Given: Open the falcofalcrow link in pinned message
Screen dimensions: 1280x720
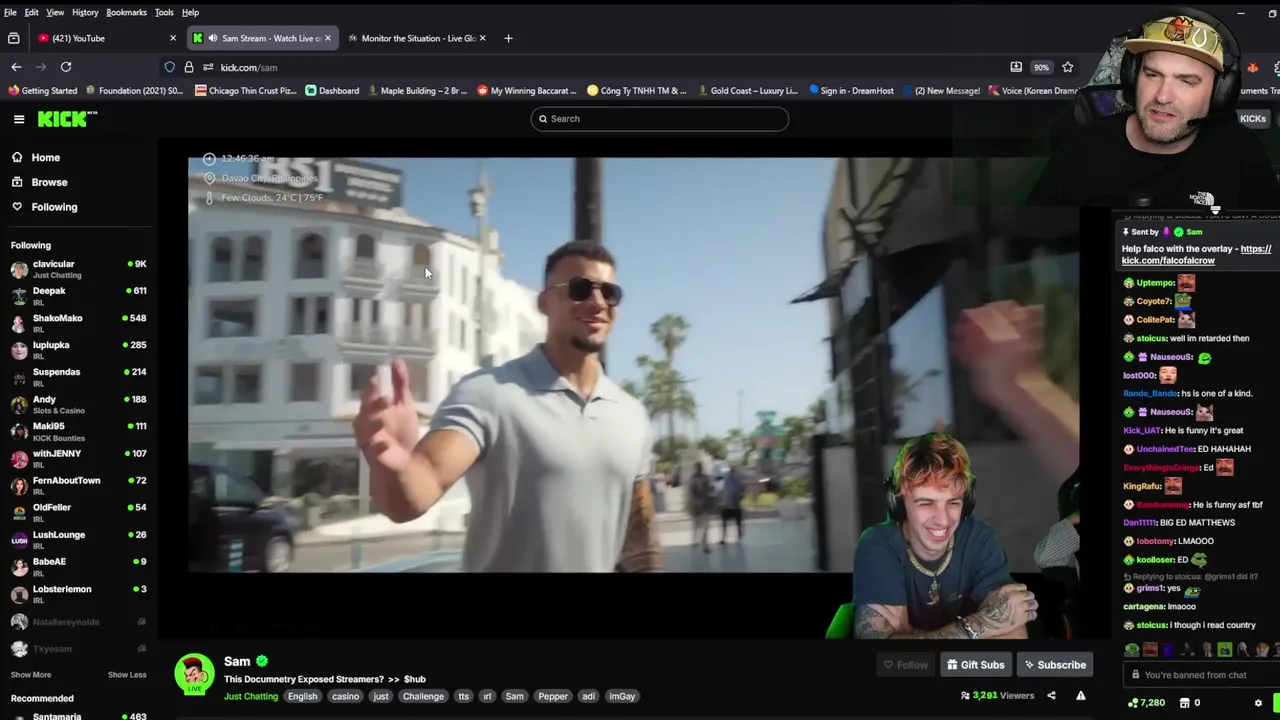Looking at the screenshot, I should (x=1196, y=255).
